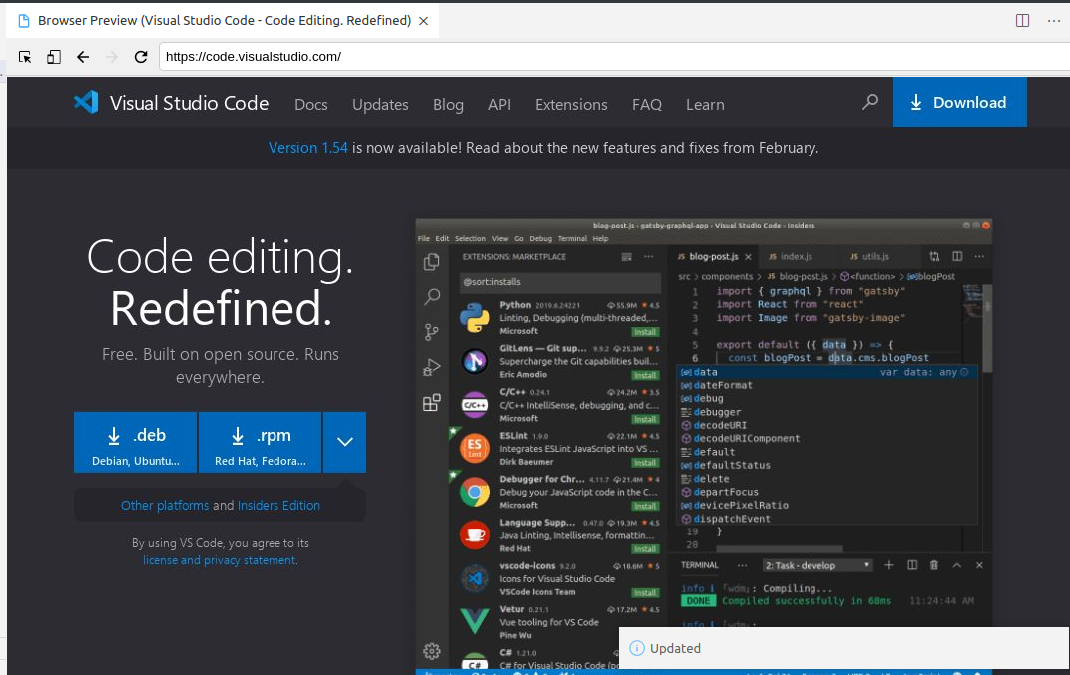Click the Visual Studio Code logo in the header
The height and width of the screenshot is (675, 1070).
(x=84, y=102)
